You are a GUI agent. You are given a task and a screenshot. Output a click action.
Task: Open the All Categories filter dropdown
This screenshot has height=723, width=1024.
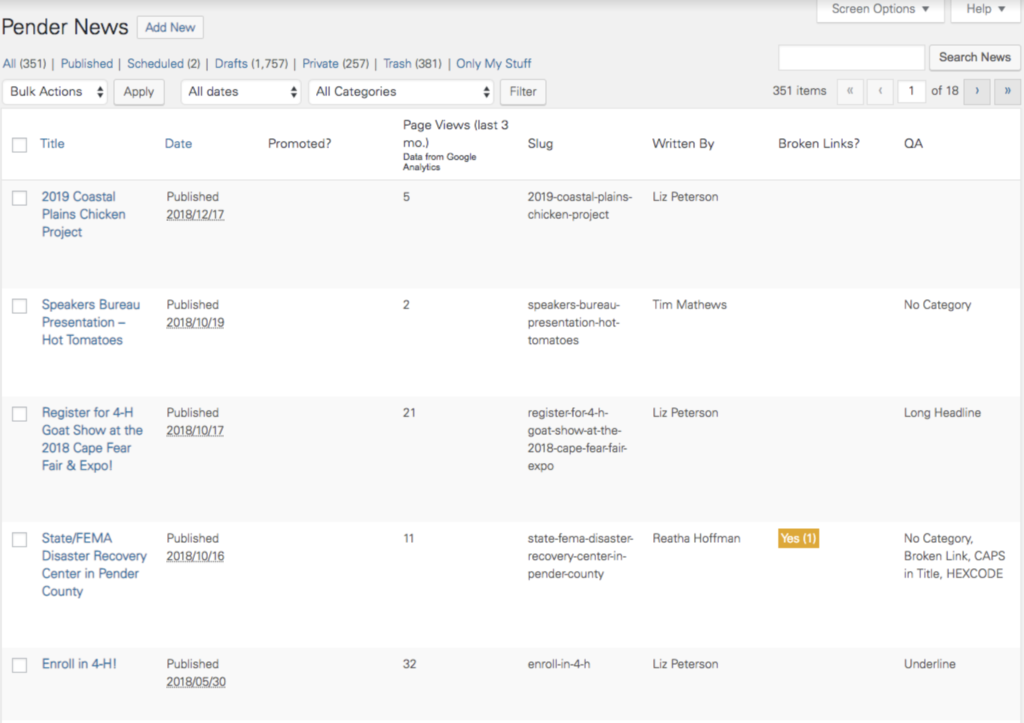(401, 91)
